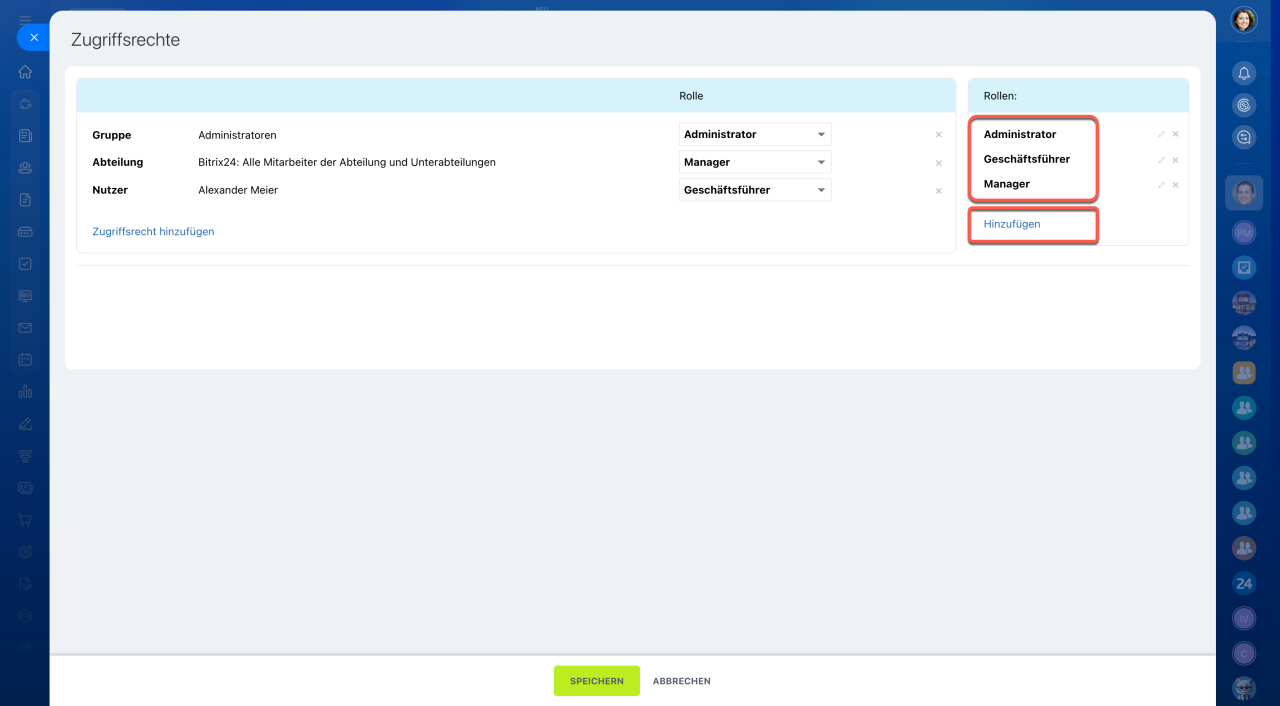The width and height of the screenshot is (1280, 706).
Task: Open the printer-like icon in left sidebar
Action: 25,232
